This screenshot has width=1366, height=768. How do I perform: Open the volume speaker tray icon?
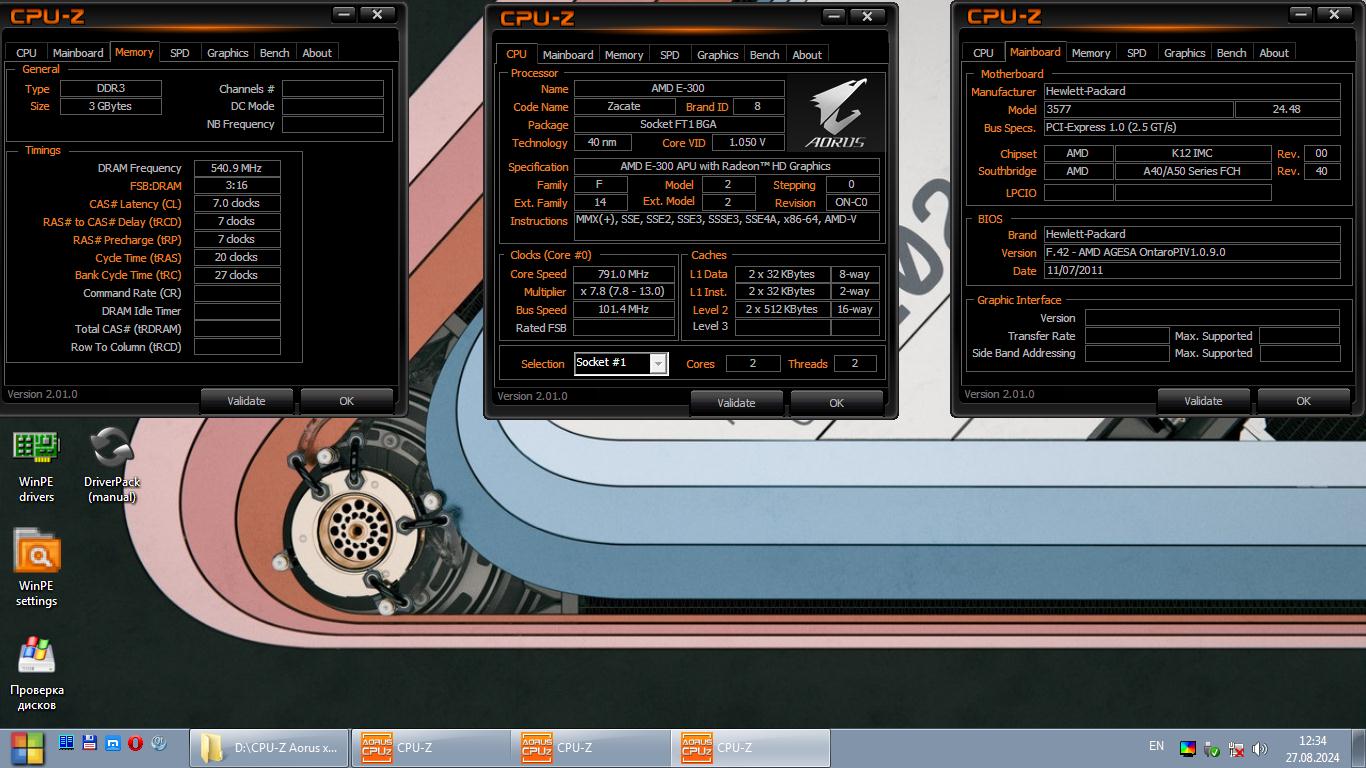click(1260, 749)
